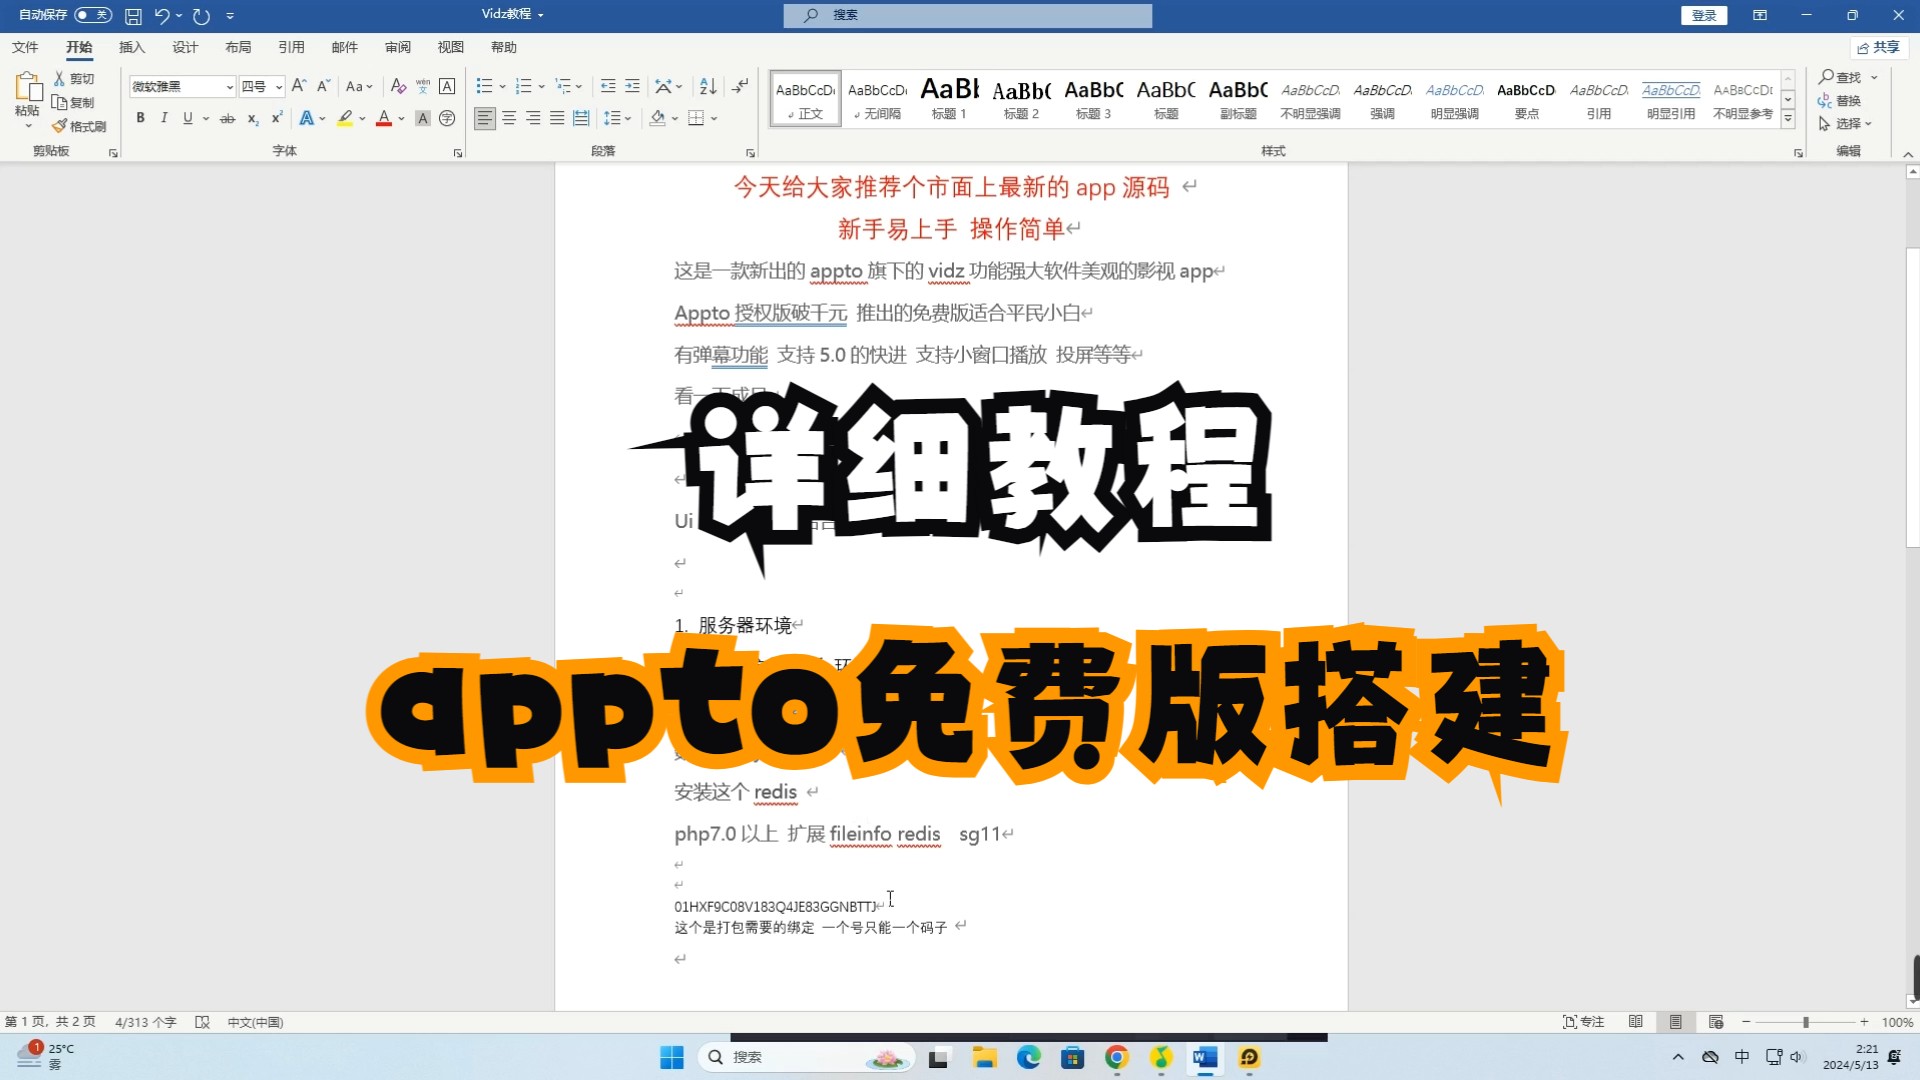Open Find (查找) in editing group
This screenshot has height=1080, width=1920.
click(x=1840, y=77)
